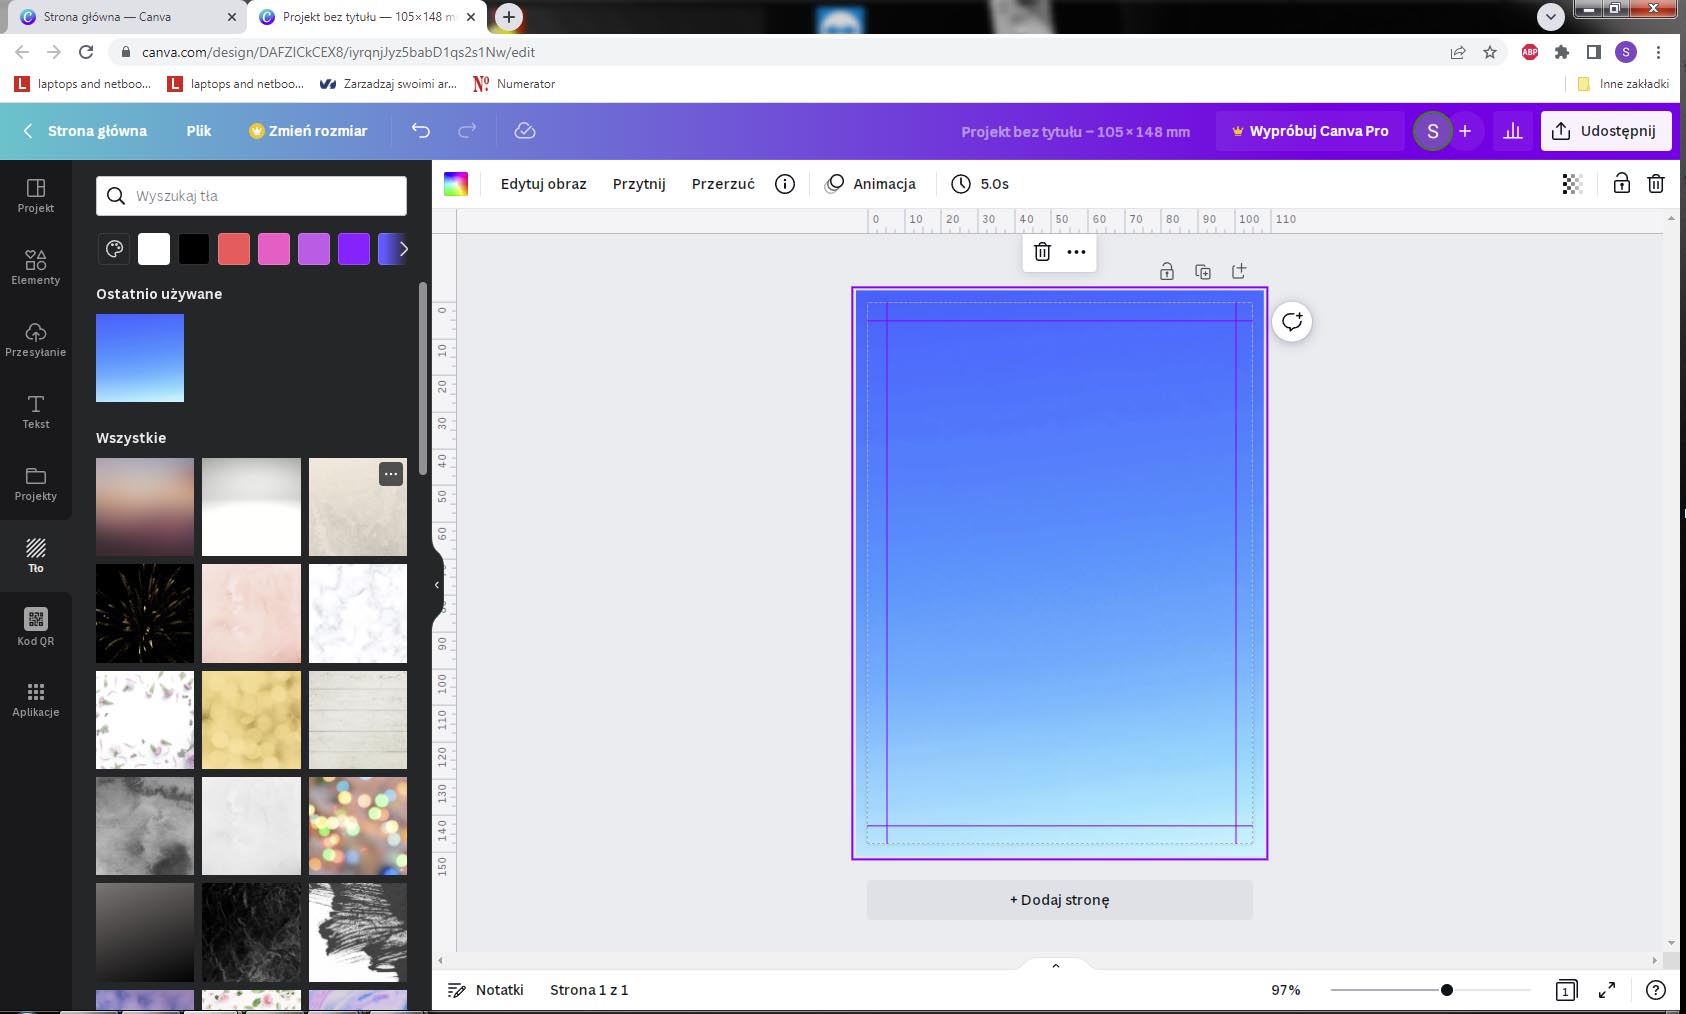Open the grid view of pages
The height and width of the screenshot is (1014, 1686).
pos(1566,990)
